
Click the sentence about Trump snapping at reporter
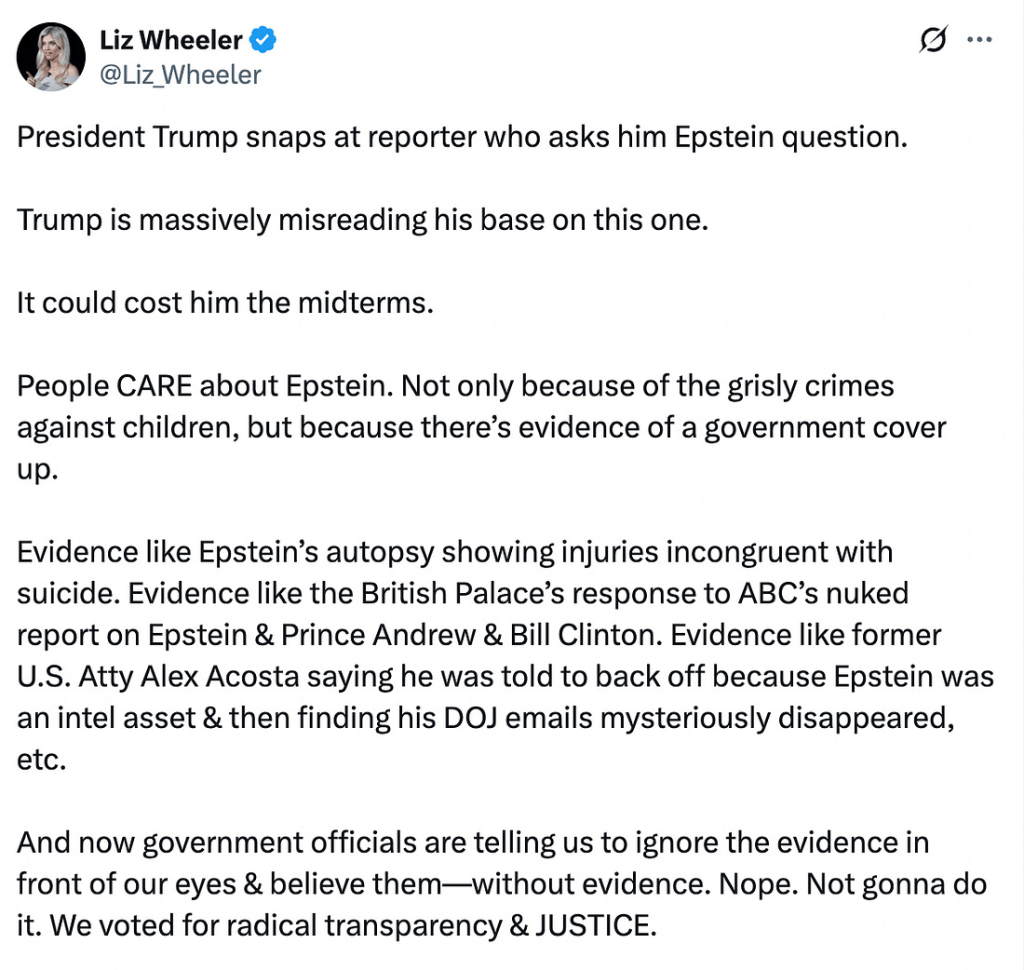(462, 137)
